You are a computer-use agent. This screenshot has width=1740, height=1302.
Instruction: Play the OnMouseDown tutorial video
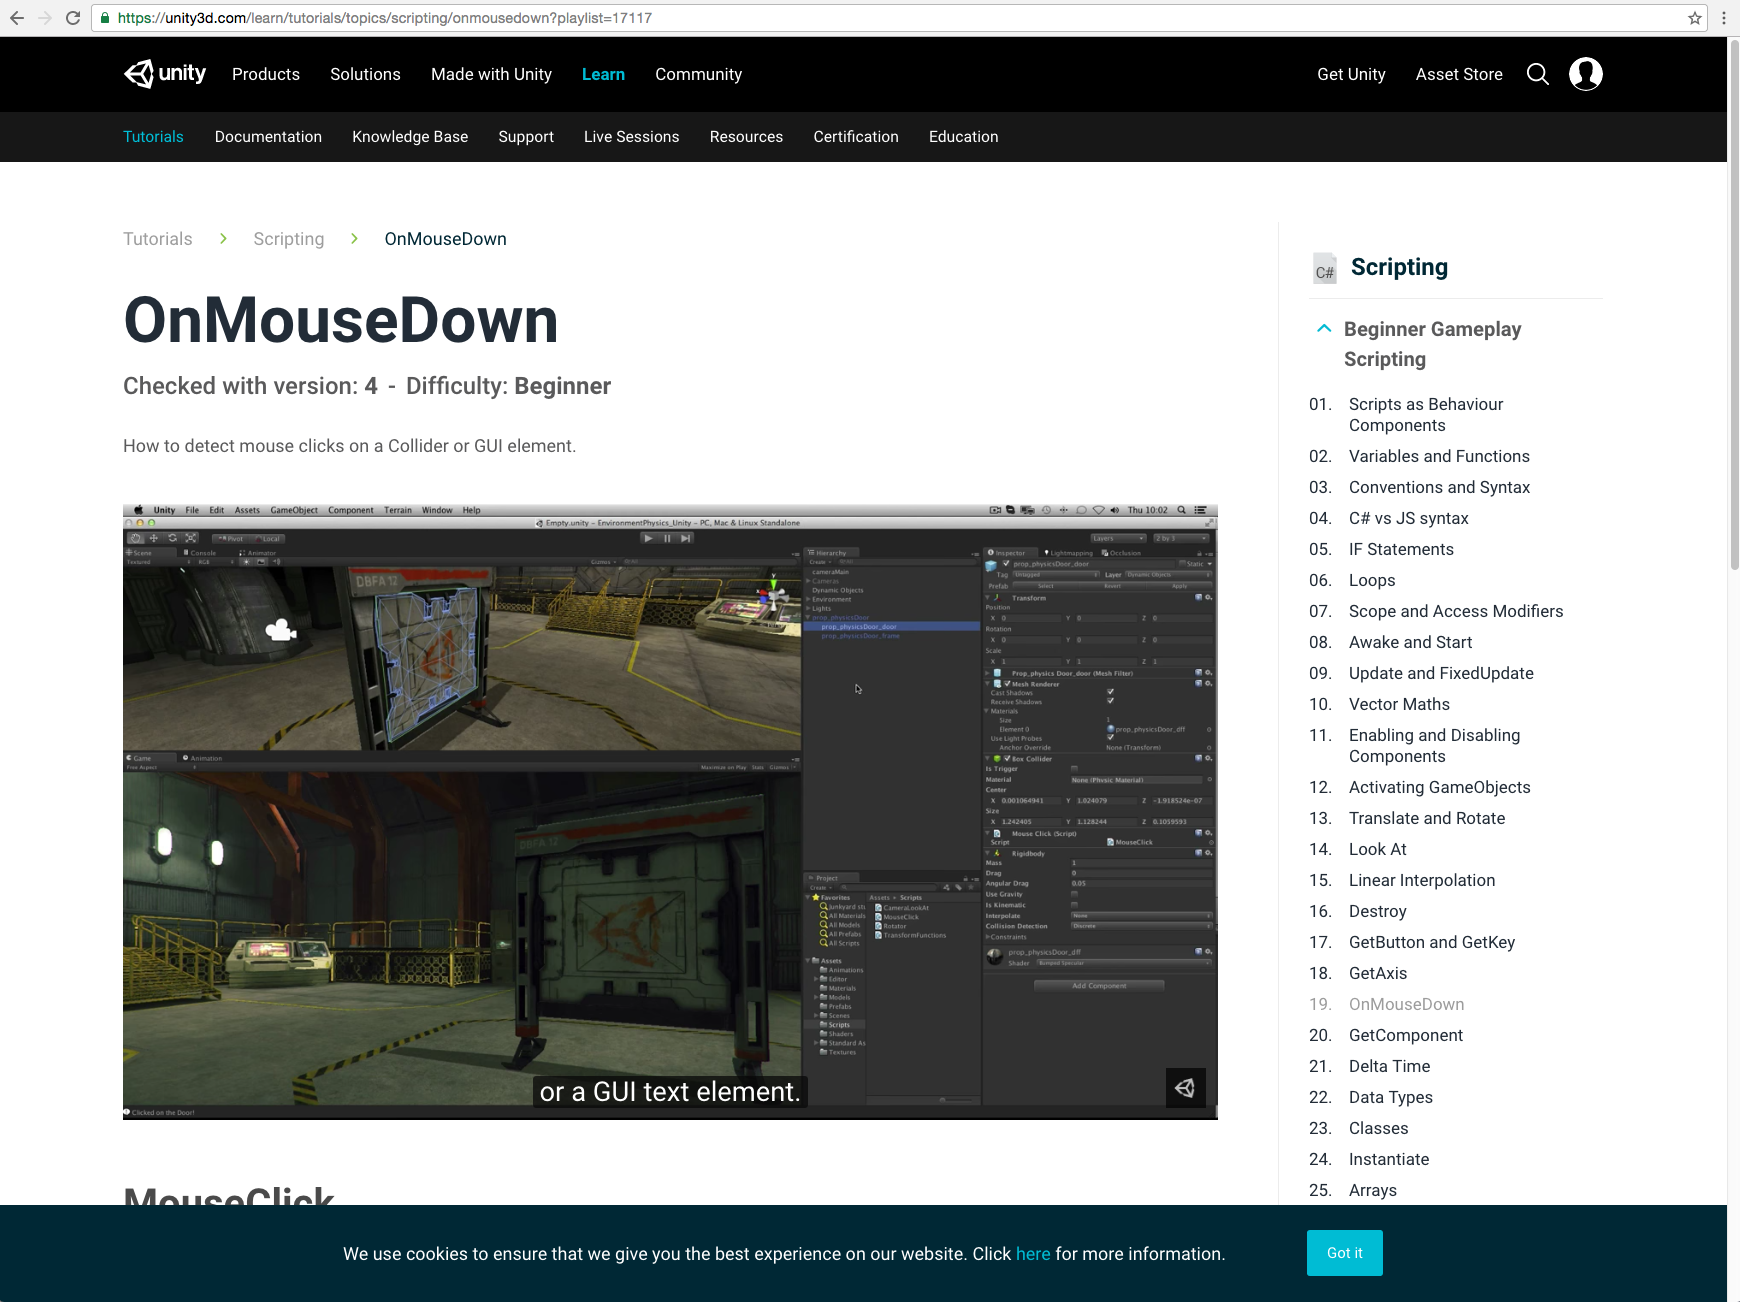point(670,812)
